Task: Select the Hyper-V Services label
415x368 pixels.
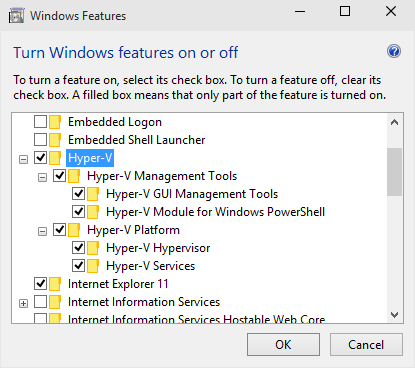Action: click(151, 266)
